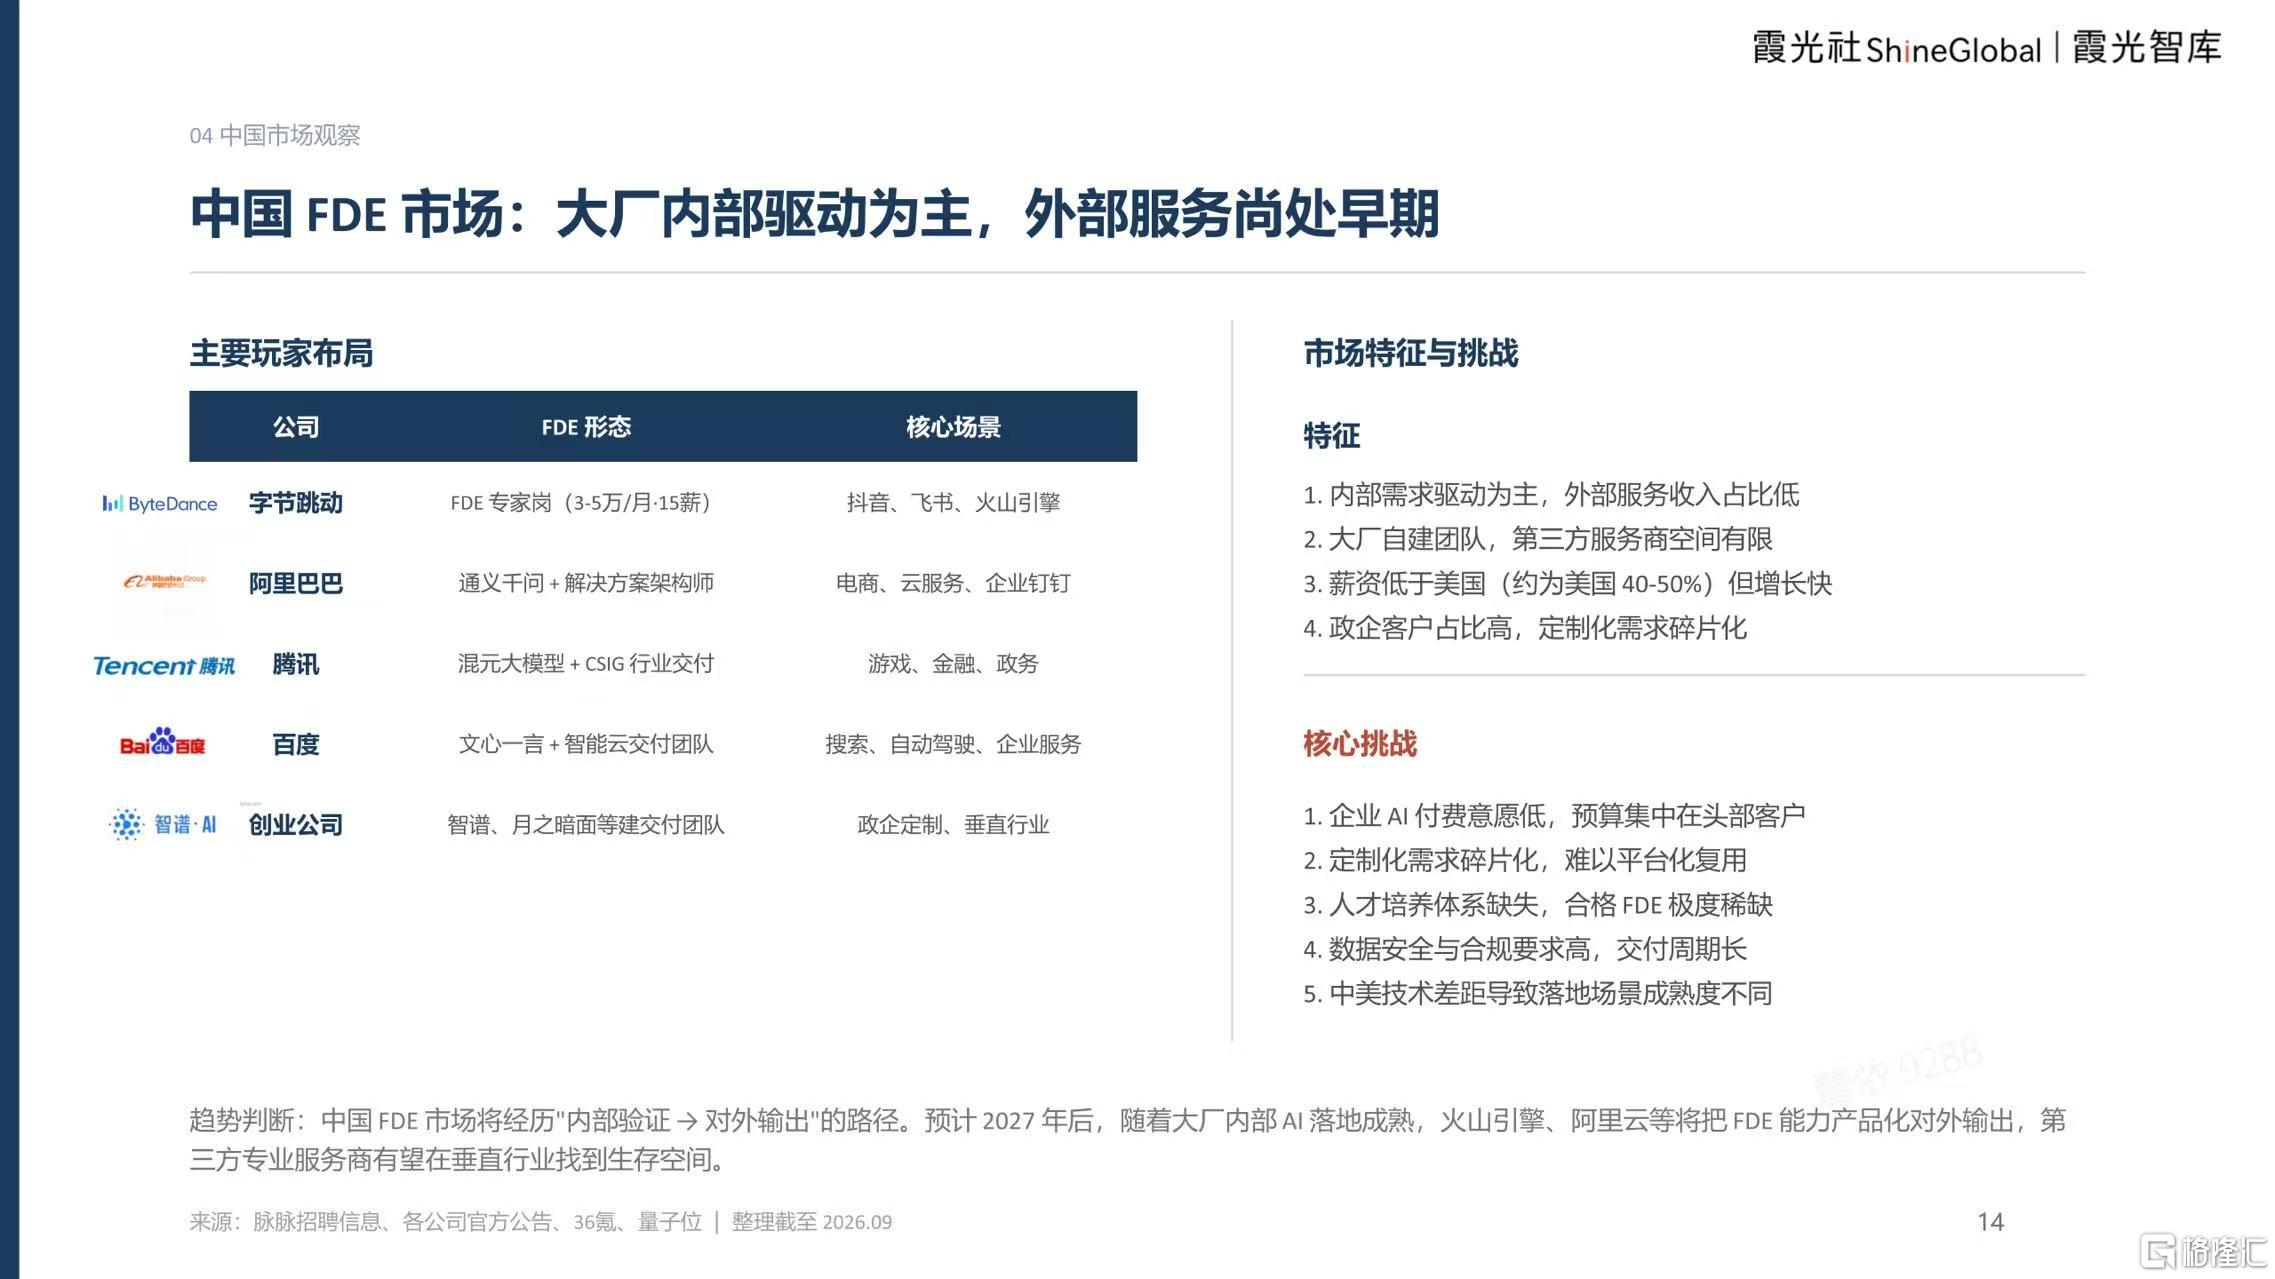This screenshot has width=2275, height=1279.
Task: Click 政企客户占比高，定制化需求碎片化
Action: coord(1525,628)
